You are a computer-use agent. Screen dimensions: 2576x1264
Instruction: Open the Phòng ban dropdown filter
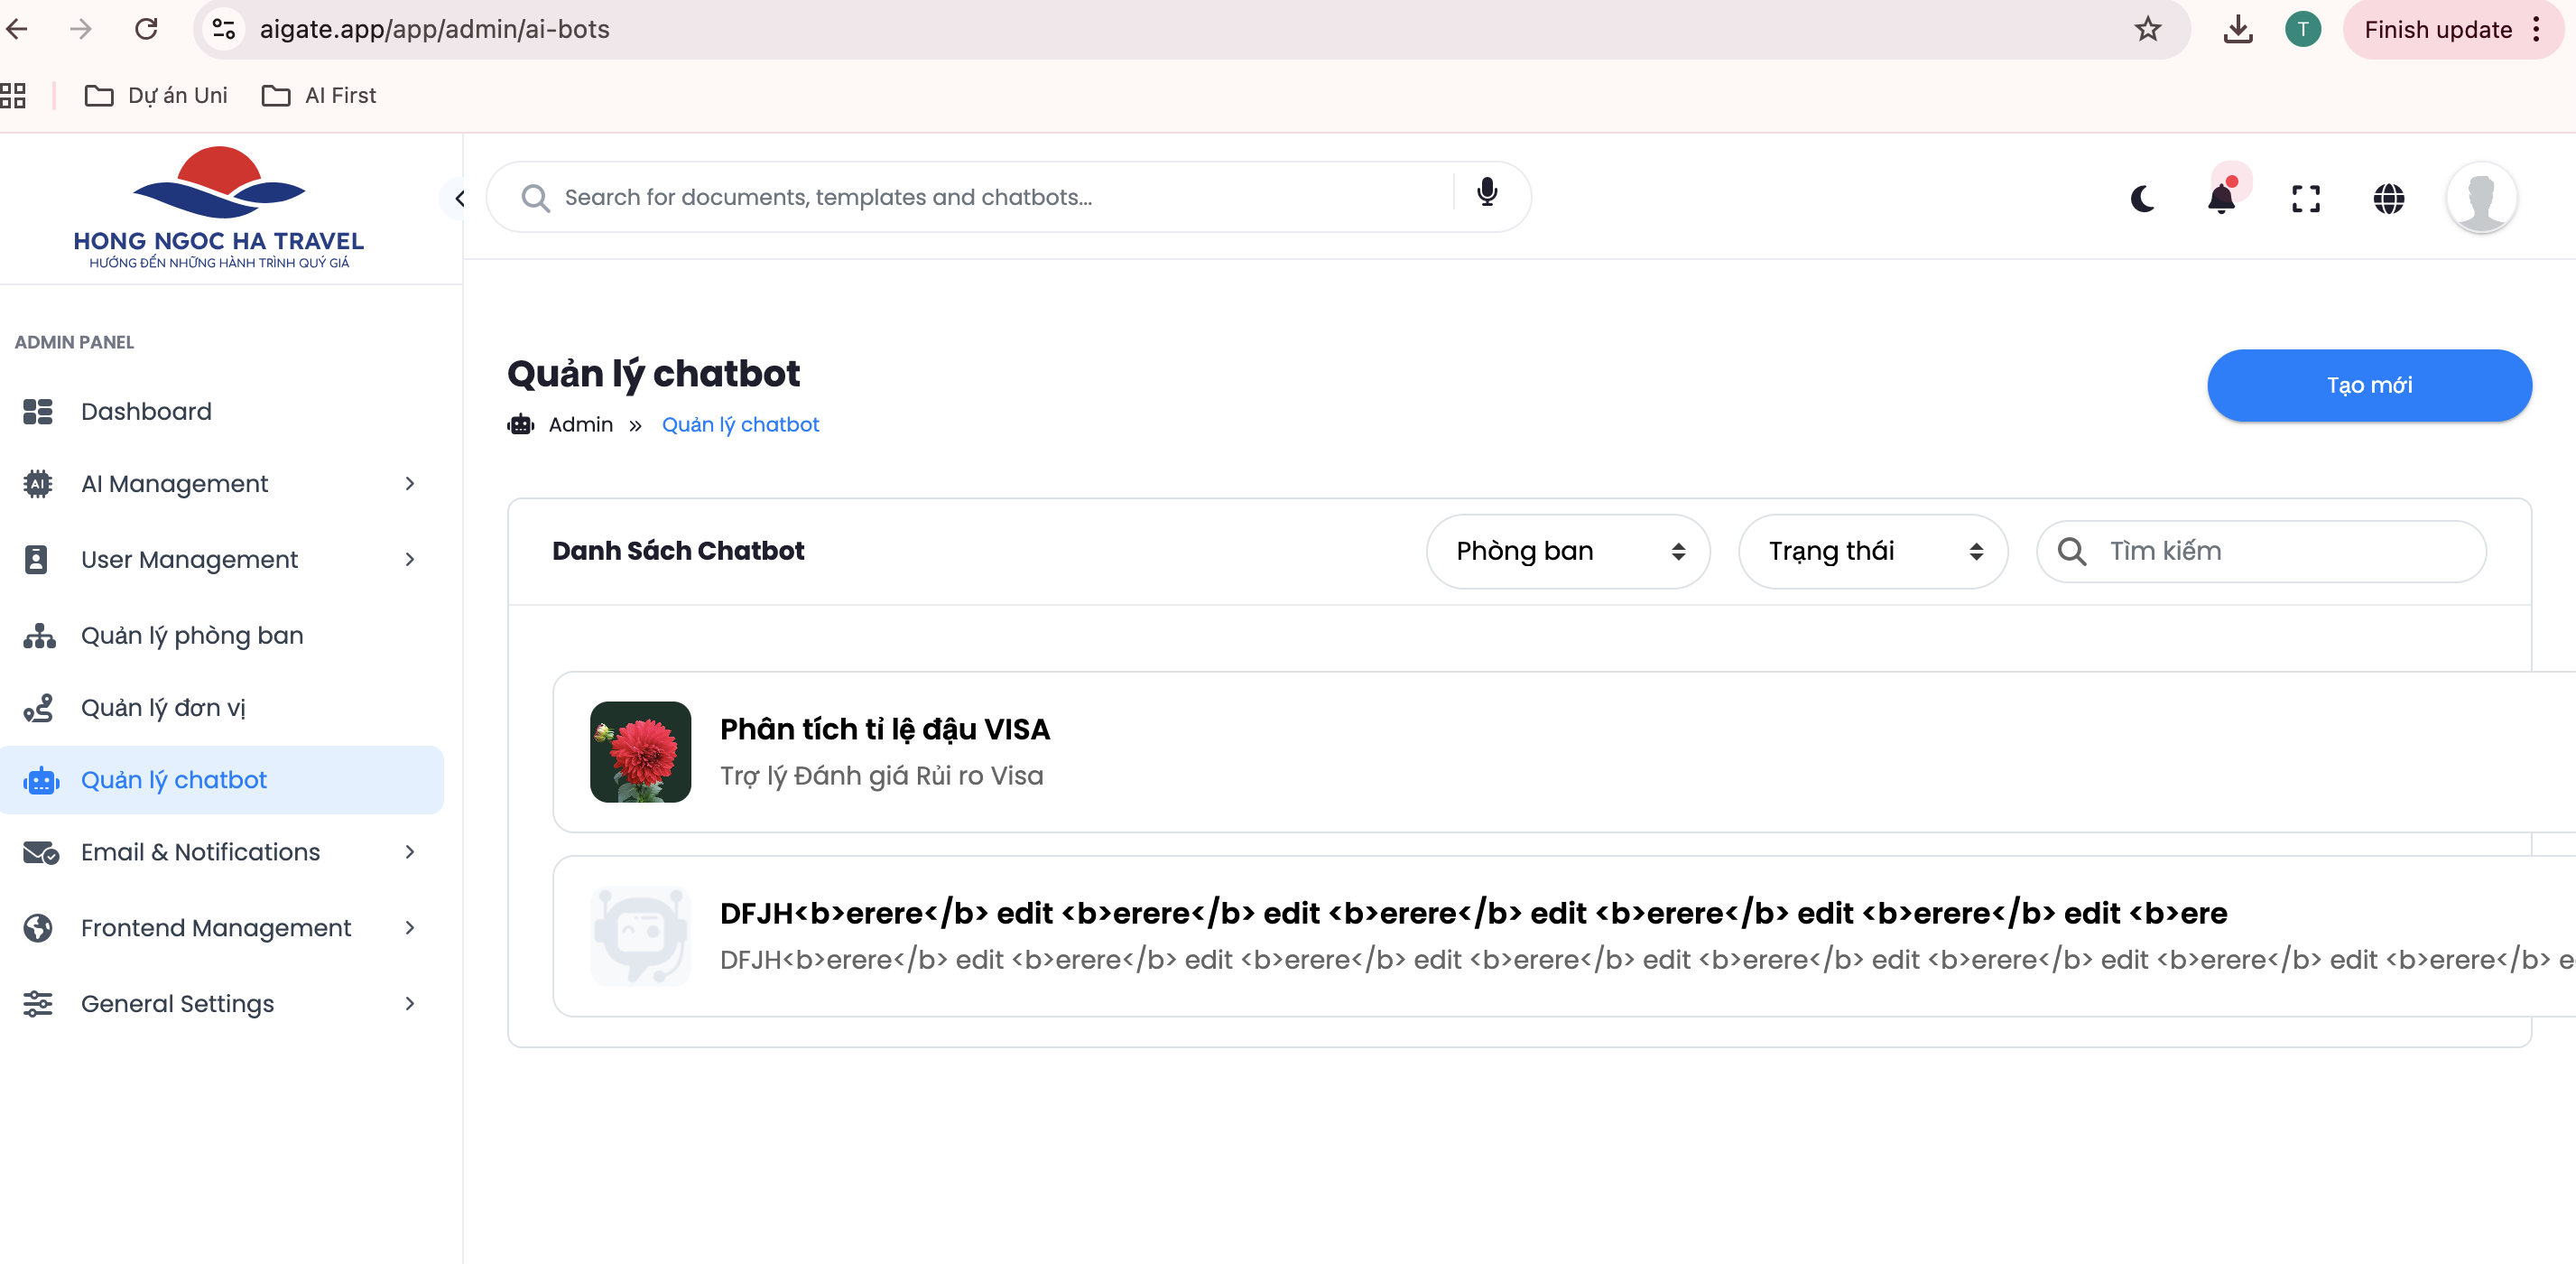pos(1567,551)
